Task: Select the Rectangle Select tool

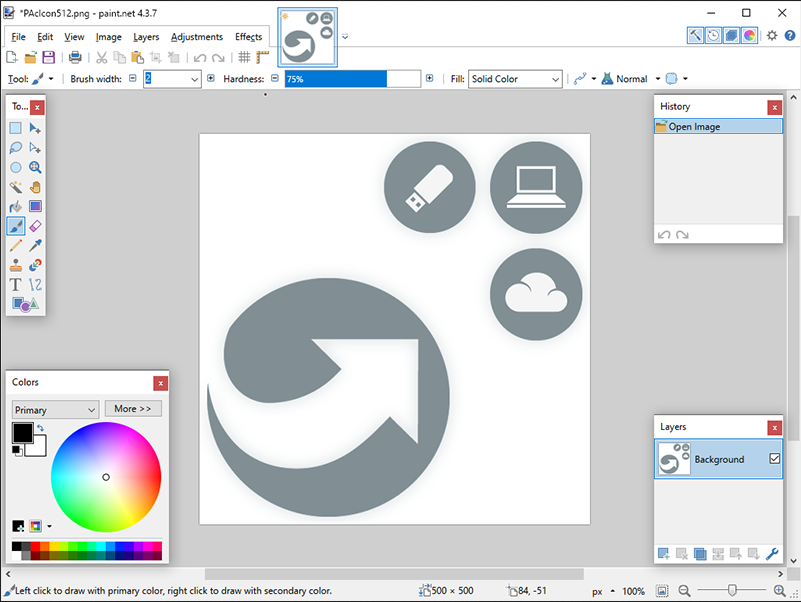Action: tap(16, 128)
